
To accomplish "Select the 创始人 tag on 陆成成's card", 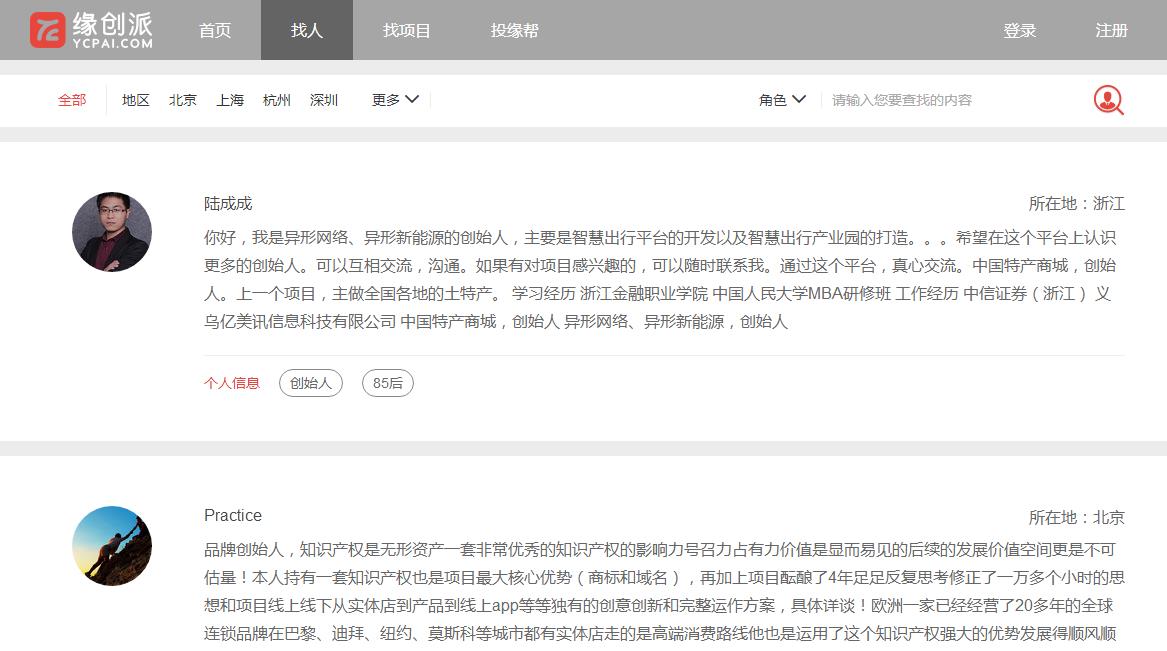I will pos(310,383).
